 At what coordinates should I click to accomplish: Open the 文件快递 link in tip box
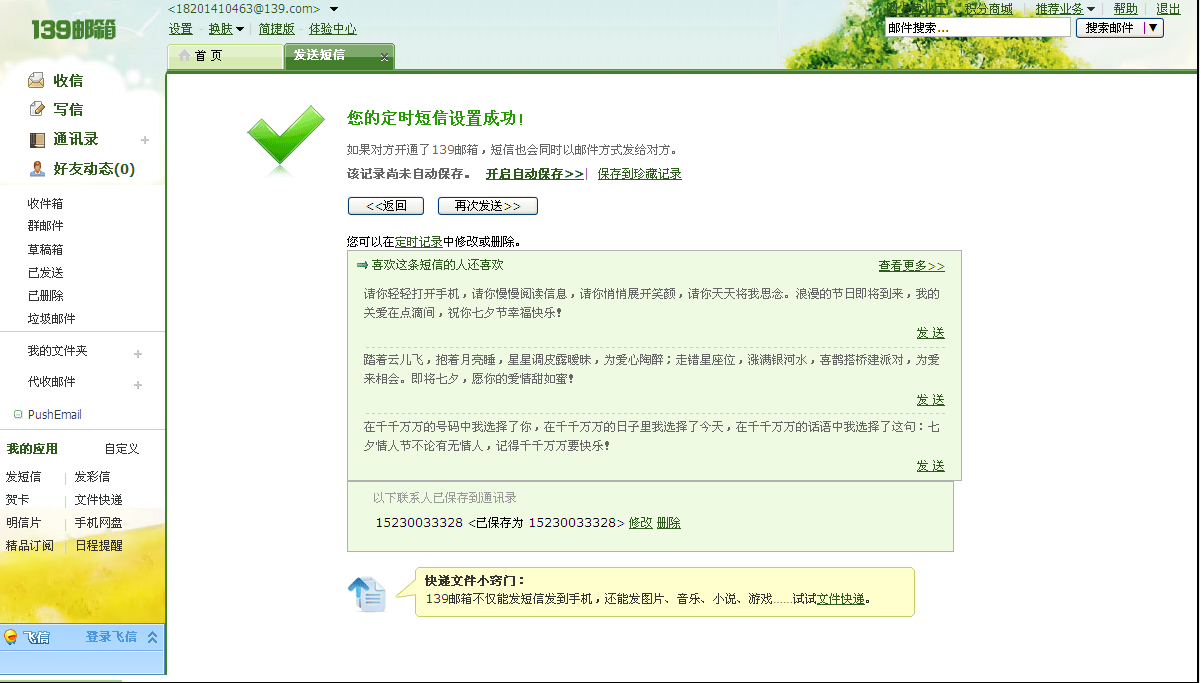(x=841, y=599)
